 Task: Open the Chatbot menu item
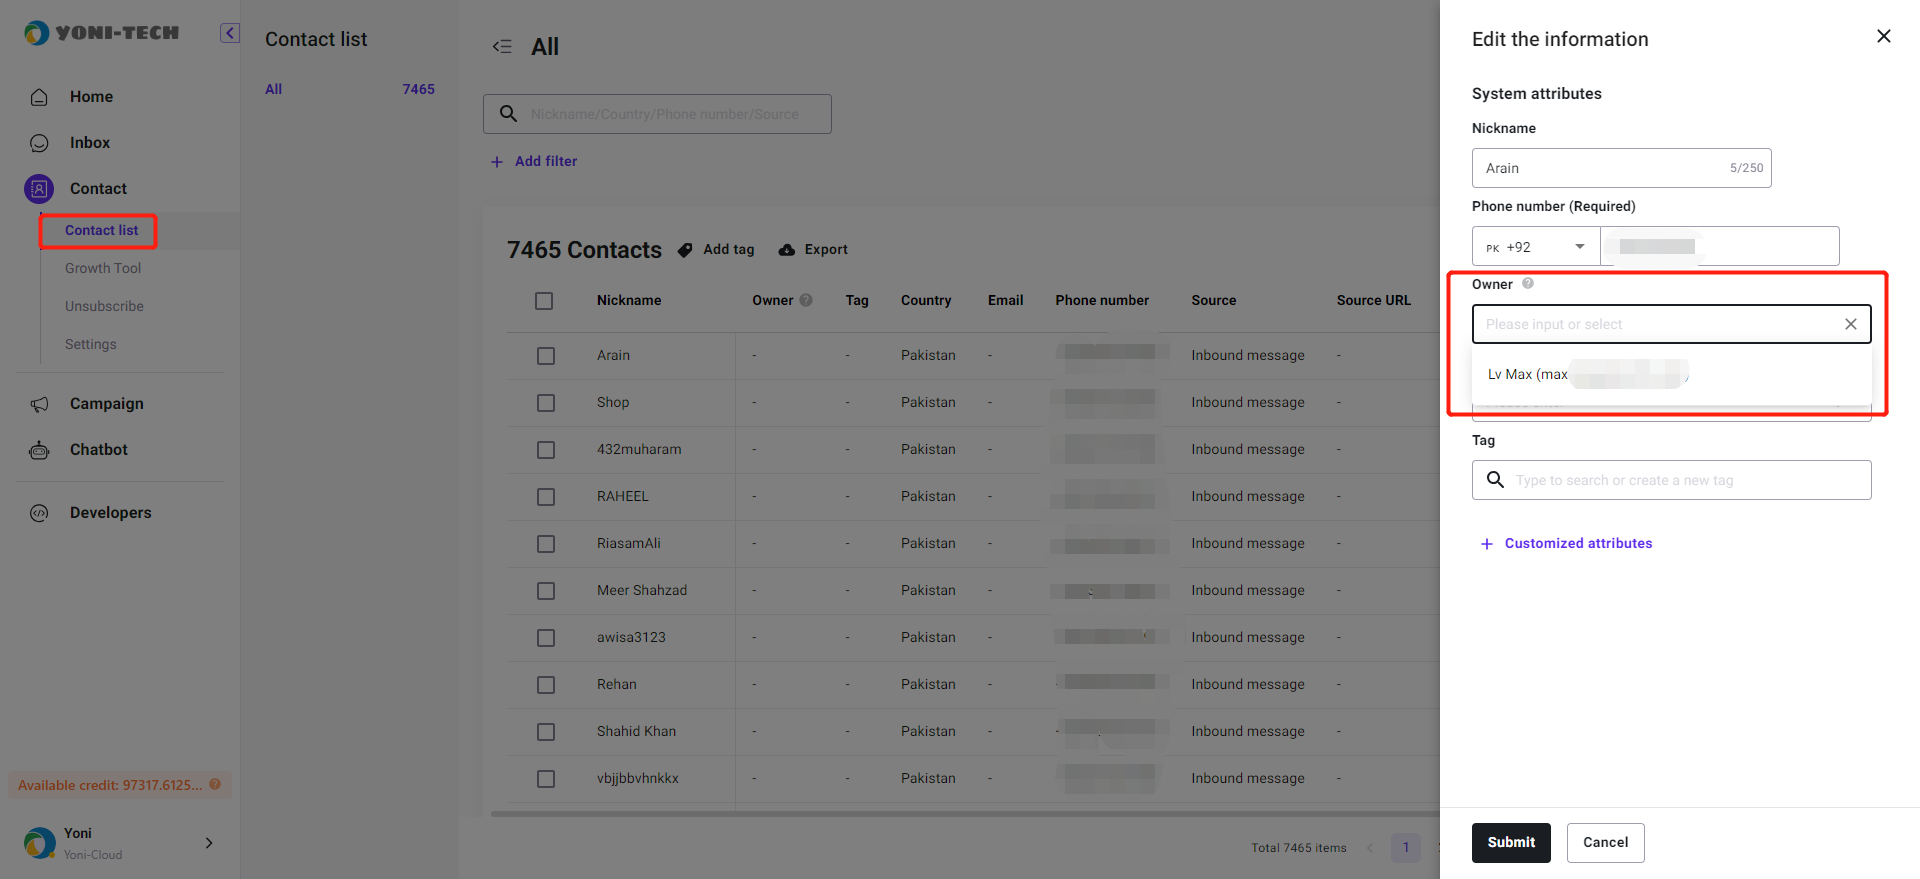tap(99, 450)
